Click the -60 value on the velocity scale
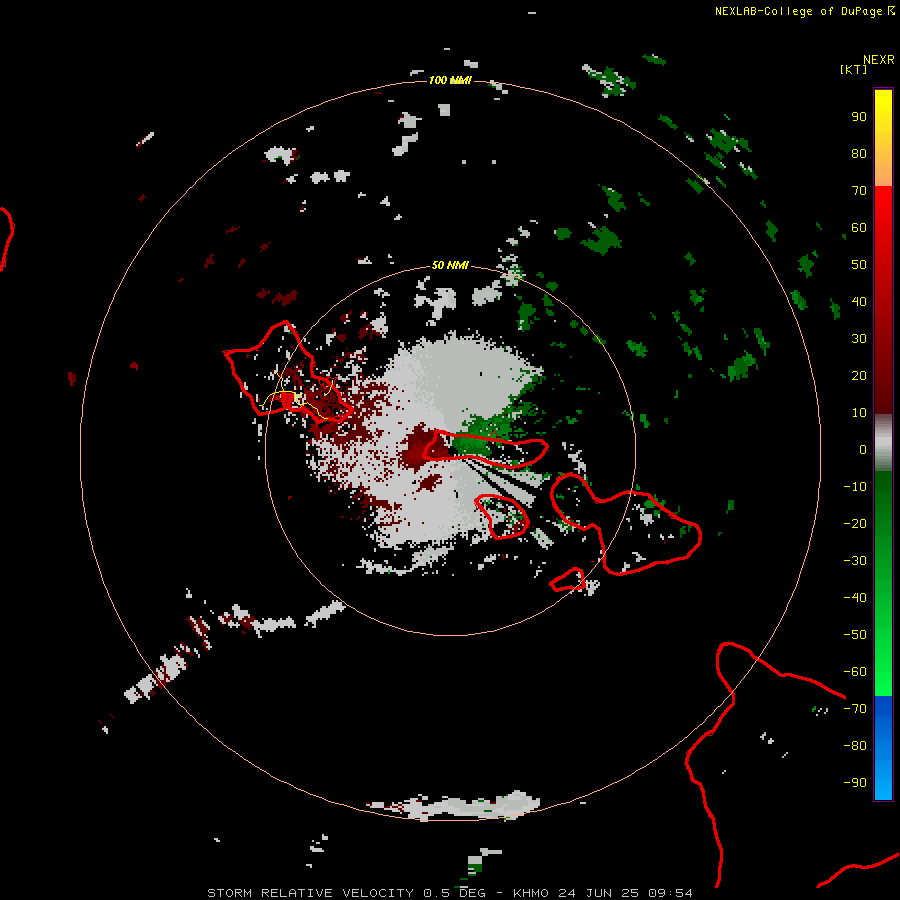Screen dimensions: 900x900 coord(855,672)
